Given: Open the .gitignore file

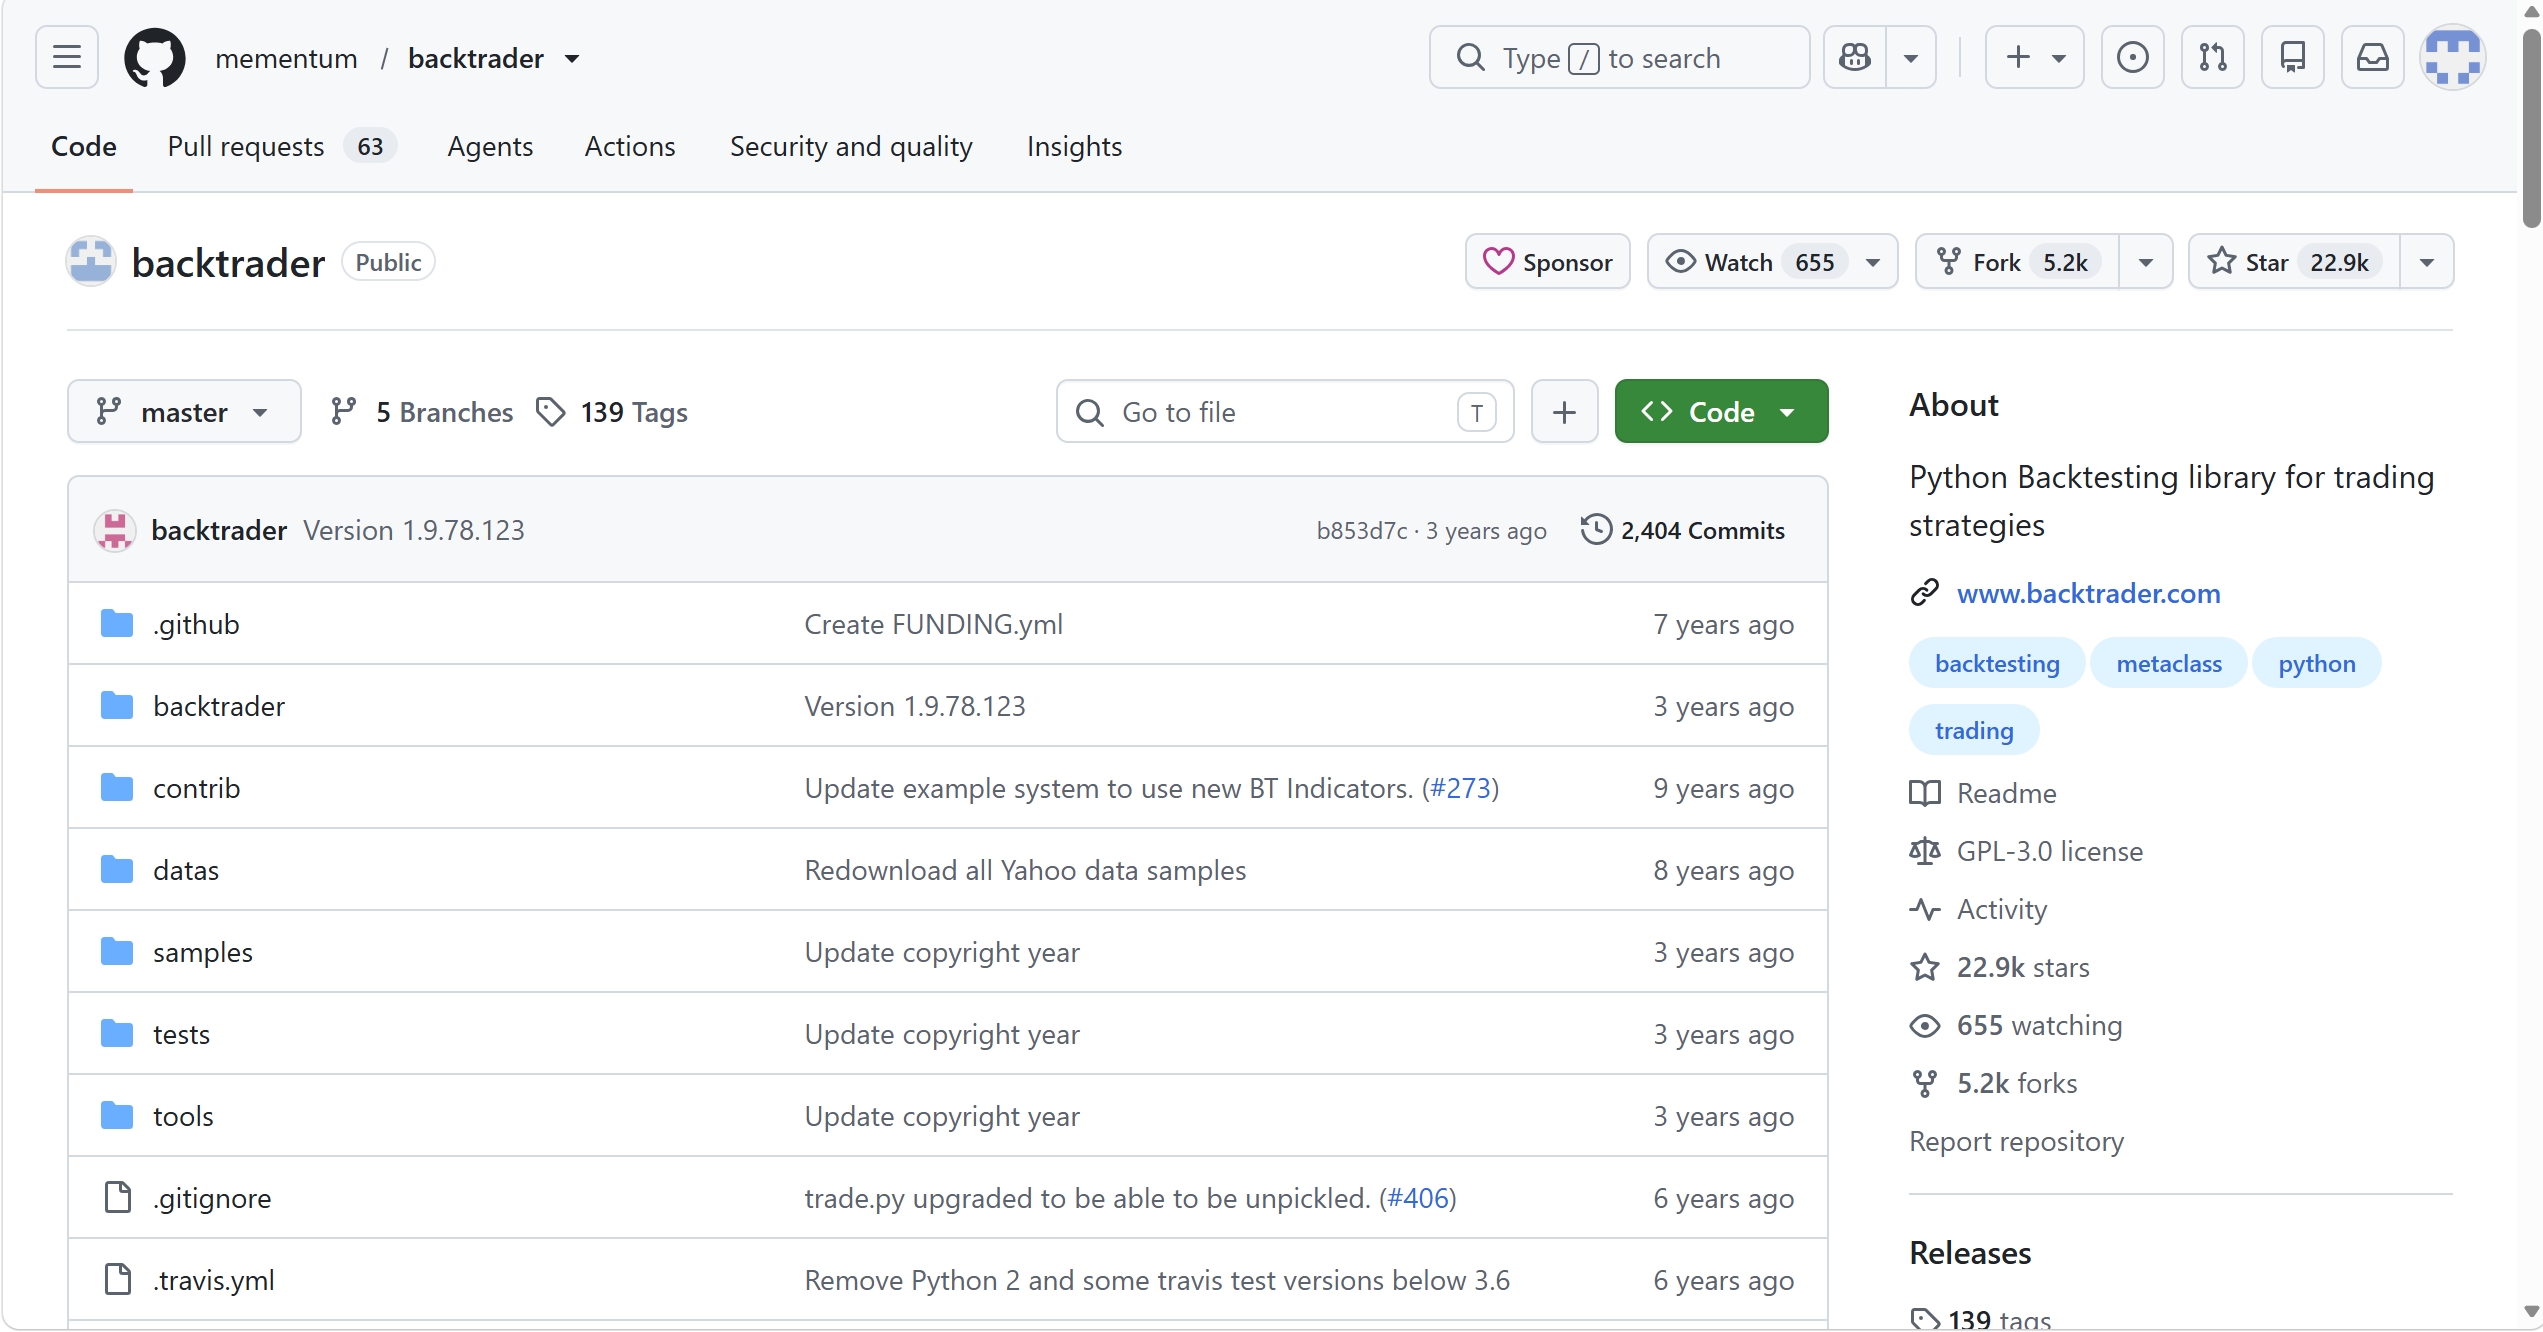Looking at the screenshot, I should pyautogui.click(x=212, y=1198).
